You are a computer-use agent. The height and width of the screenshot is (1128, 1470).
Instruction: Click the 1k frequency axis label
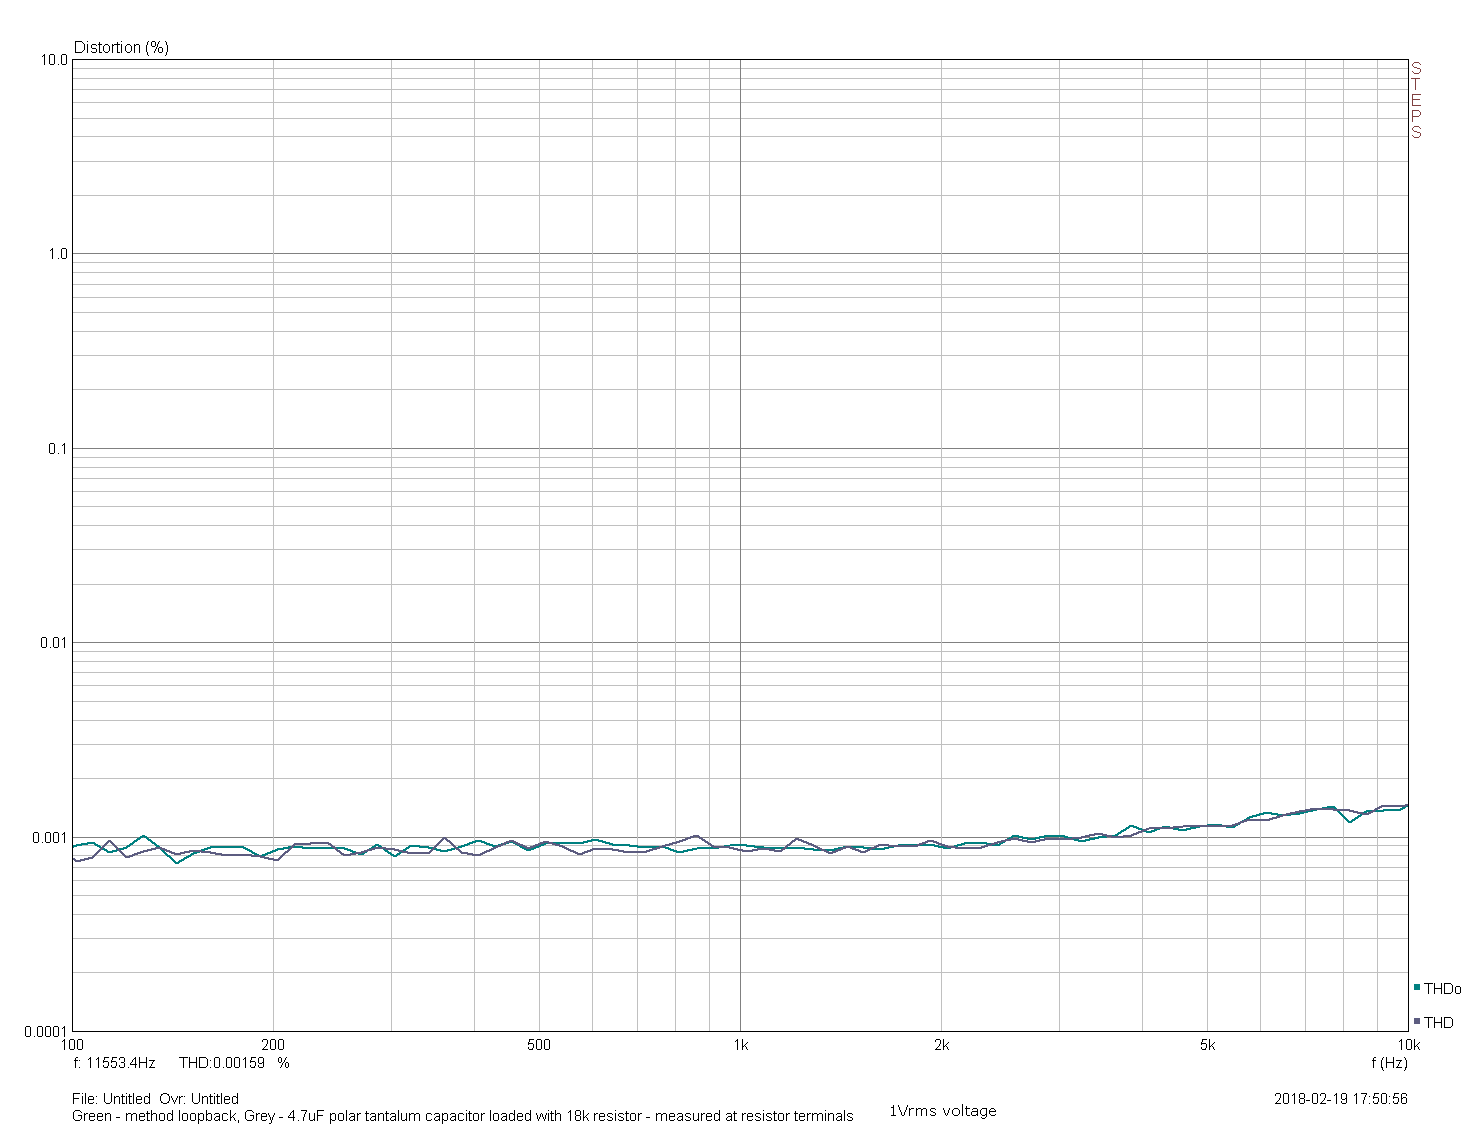point(740,1045)
